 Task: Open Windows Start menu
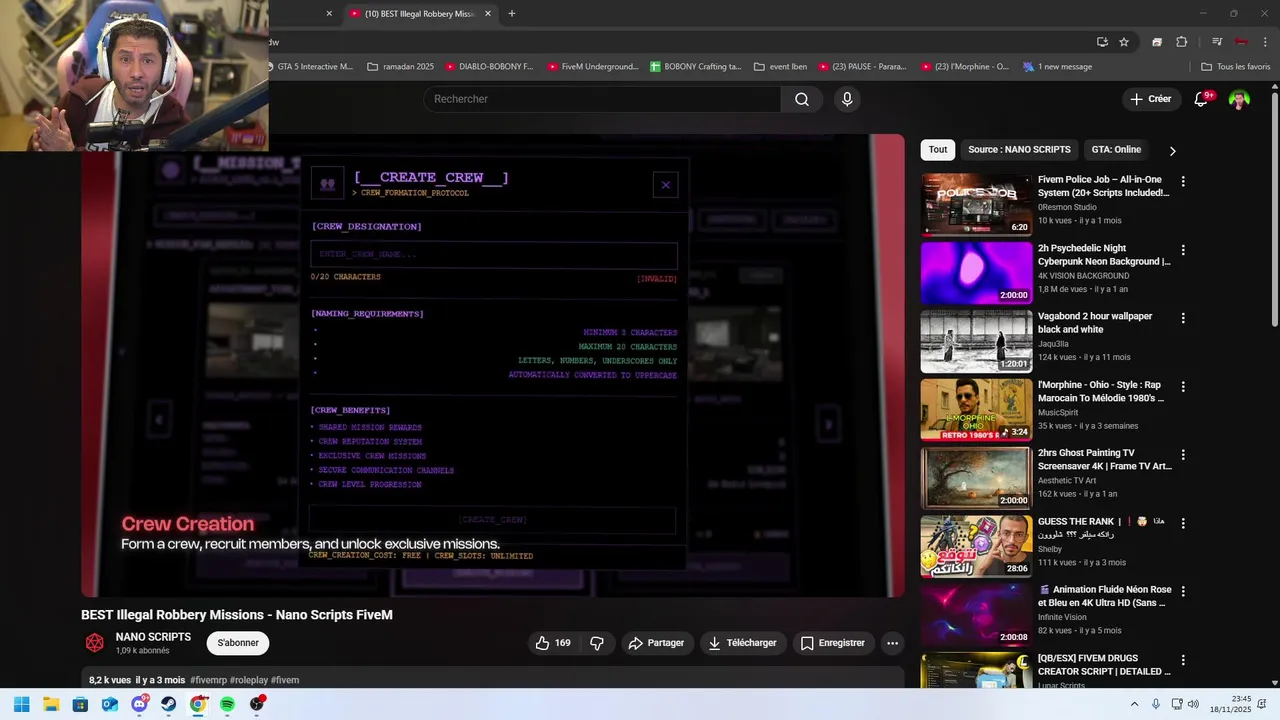coord(21,704)
